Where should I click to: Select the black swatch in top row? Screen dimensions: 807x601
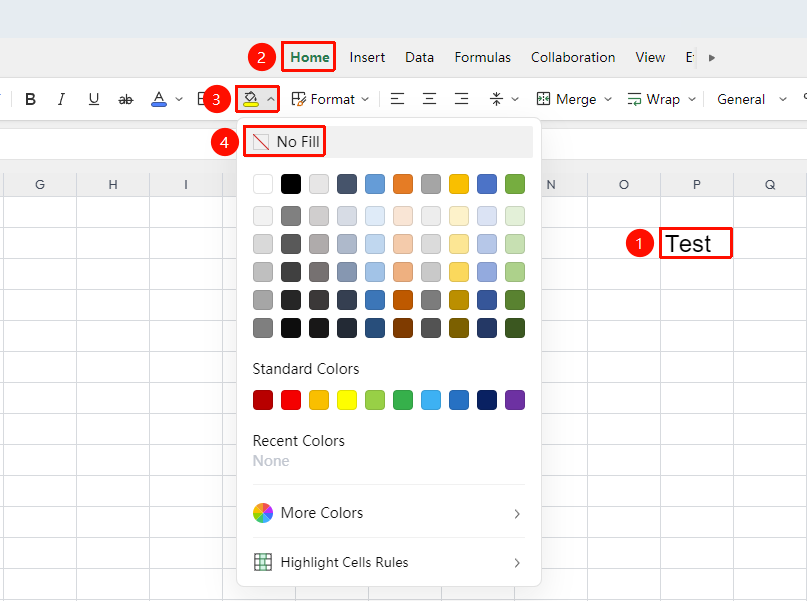[291, 184]
